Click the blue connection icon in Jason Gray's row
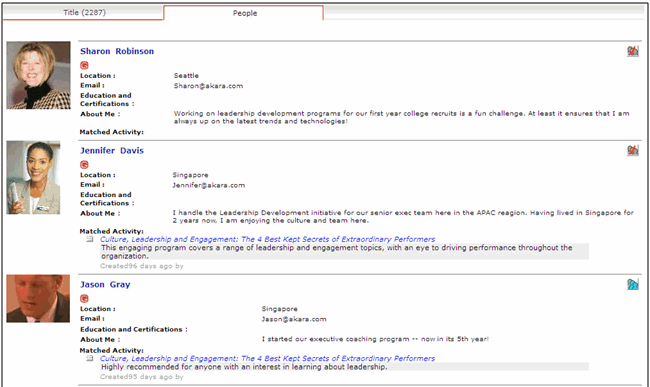Viewport: 650px width, 387px height. click(633, 284)
